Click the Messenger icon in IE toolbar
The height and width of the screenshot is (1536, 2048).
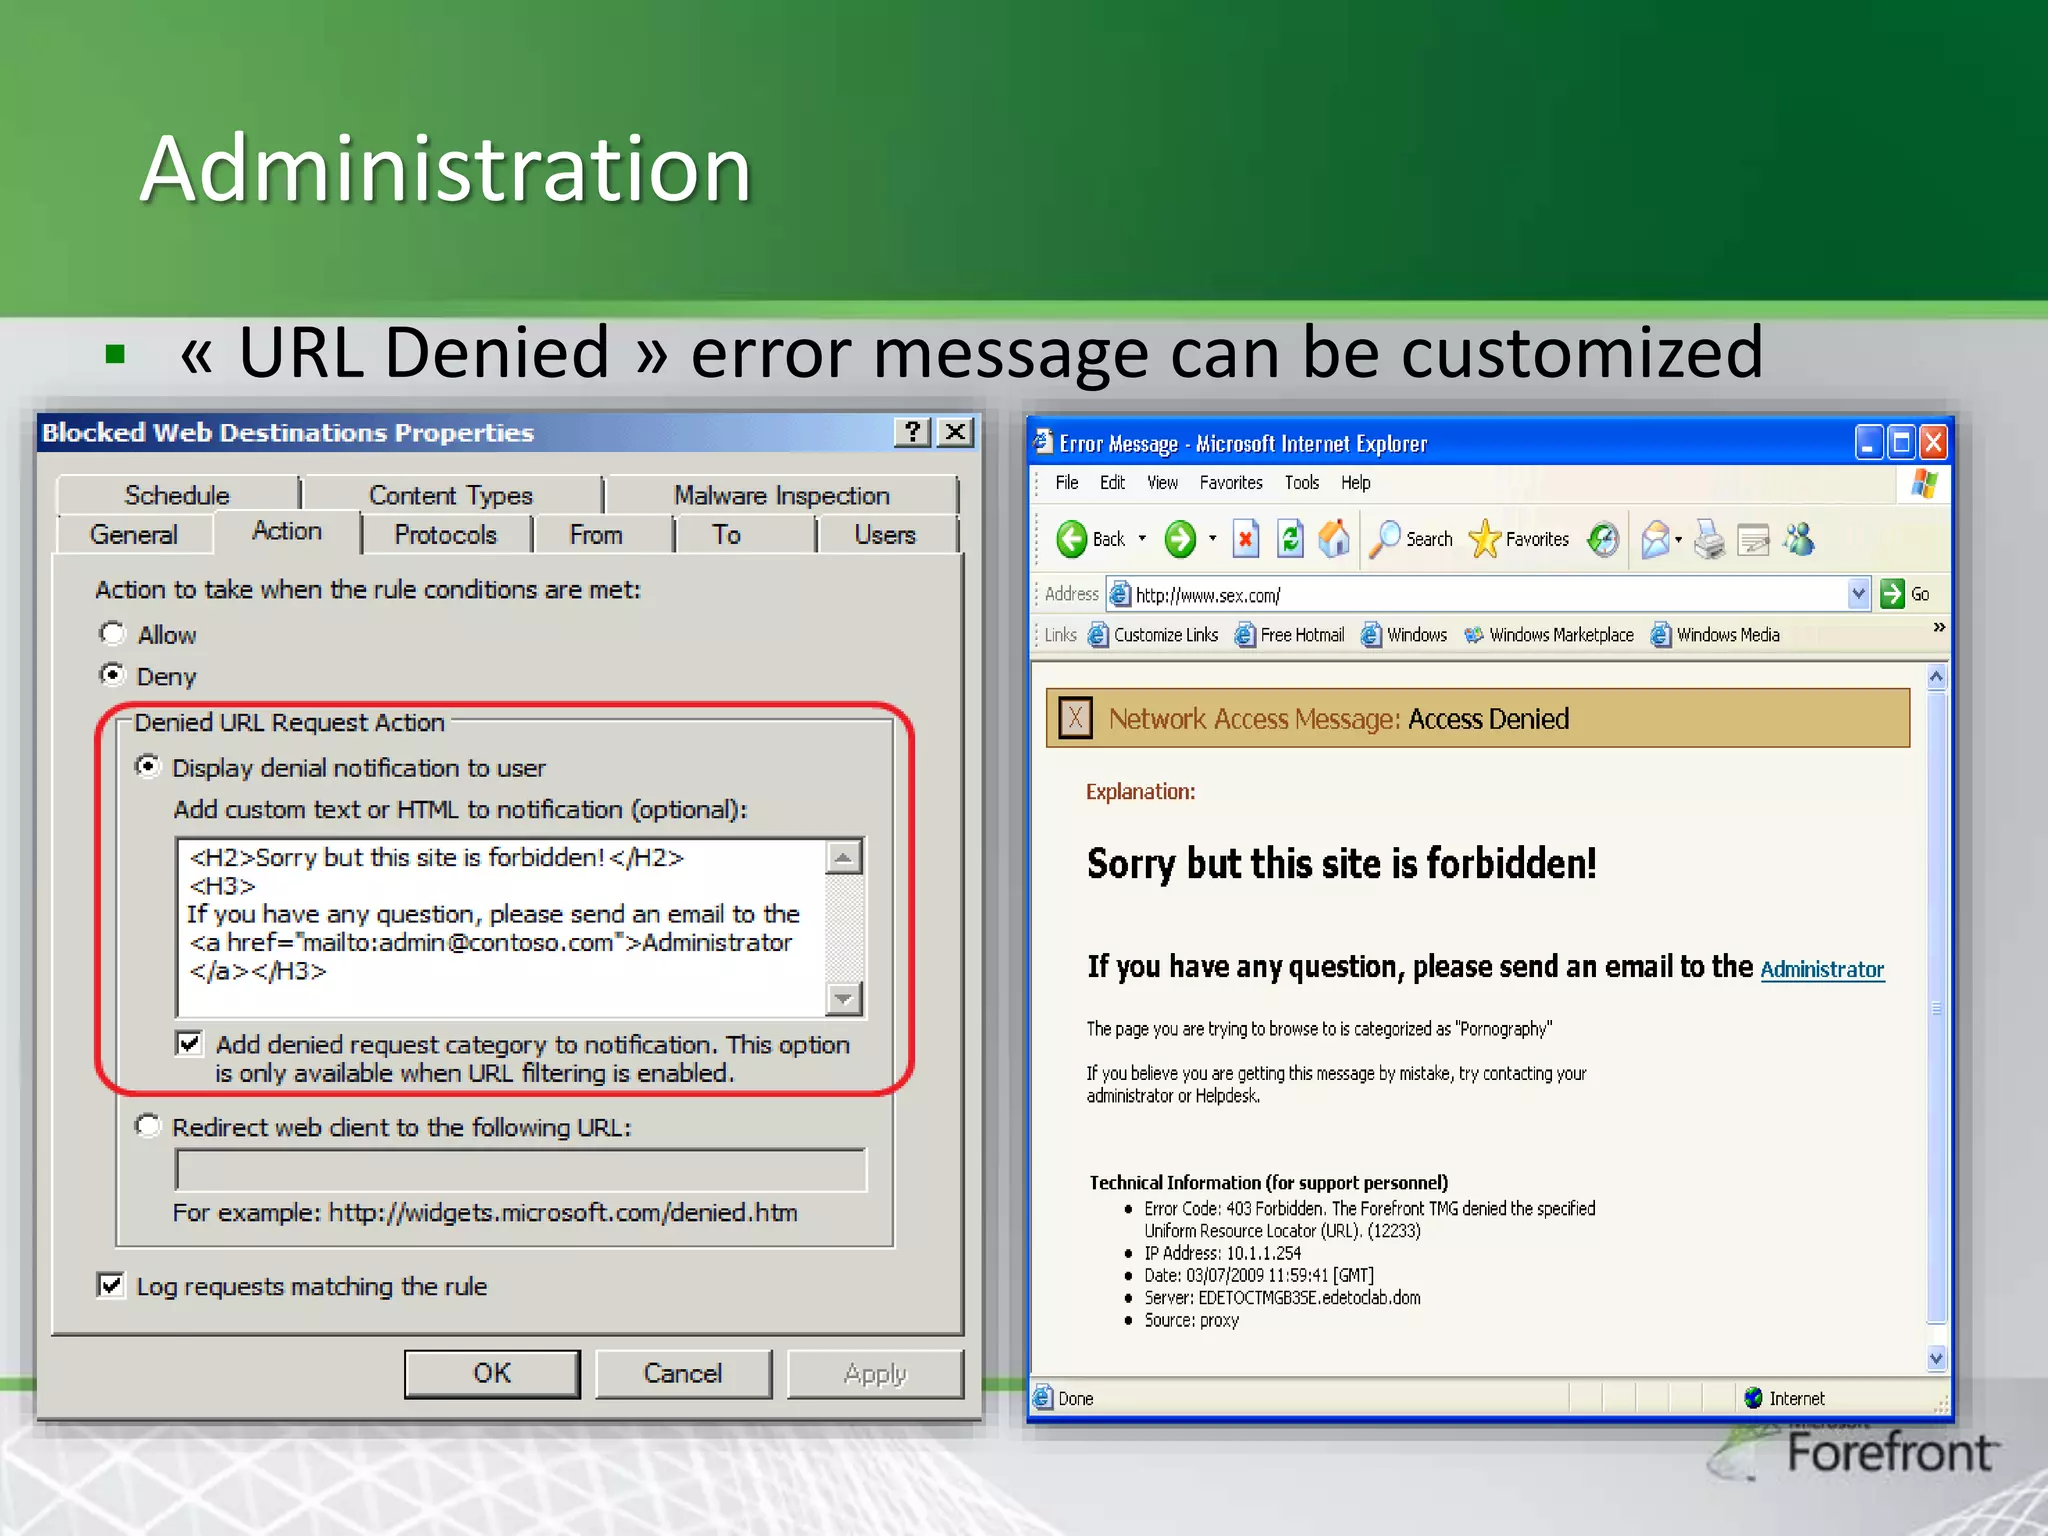click(1799, 540)
